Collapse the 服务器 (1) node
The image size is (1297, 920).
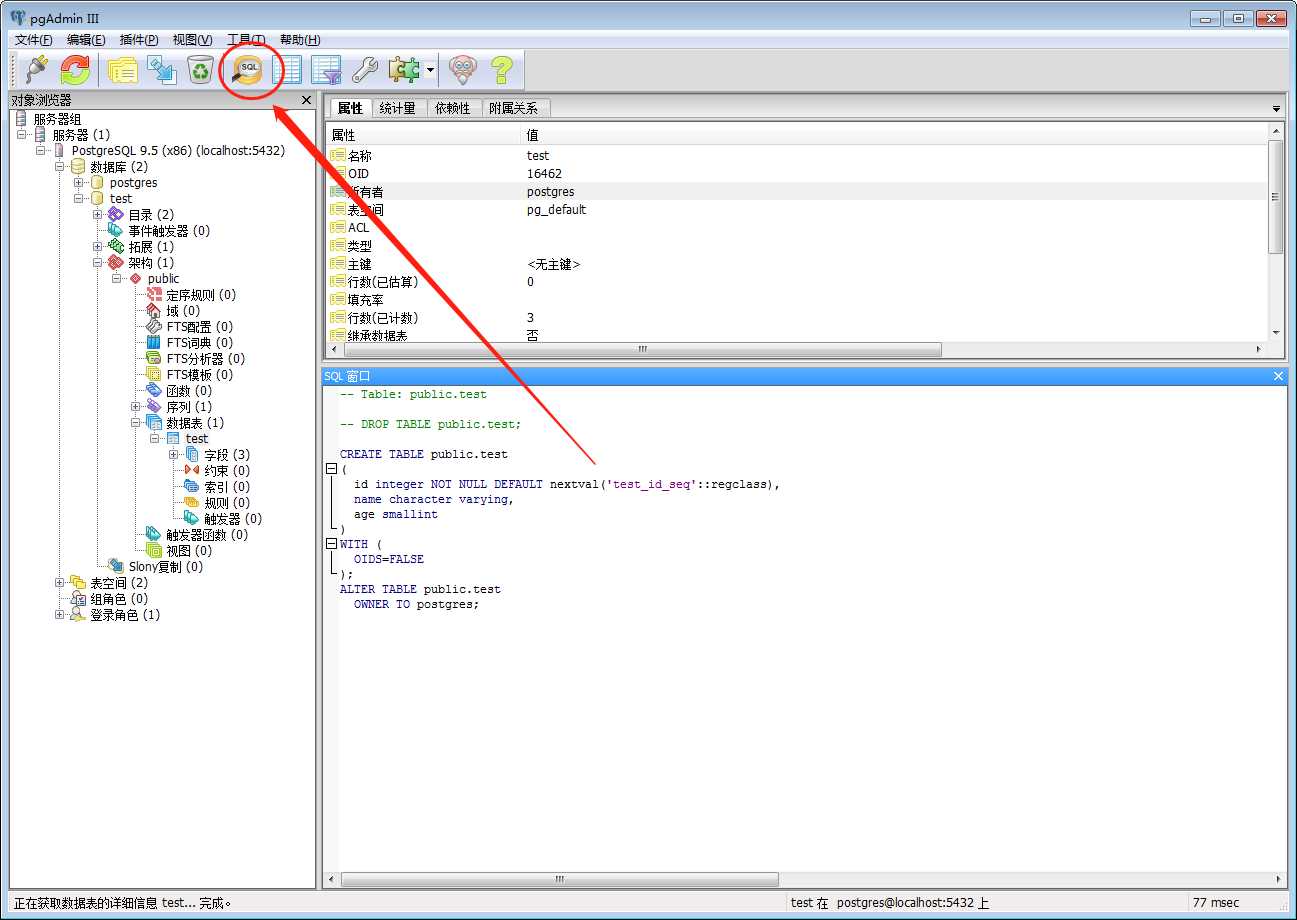coord(22,135)
